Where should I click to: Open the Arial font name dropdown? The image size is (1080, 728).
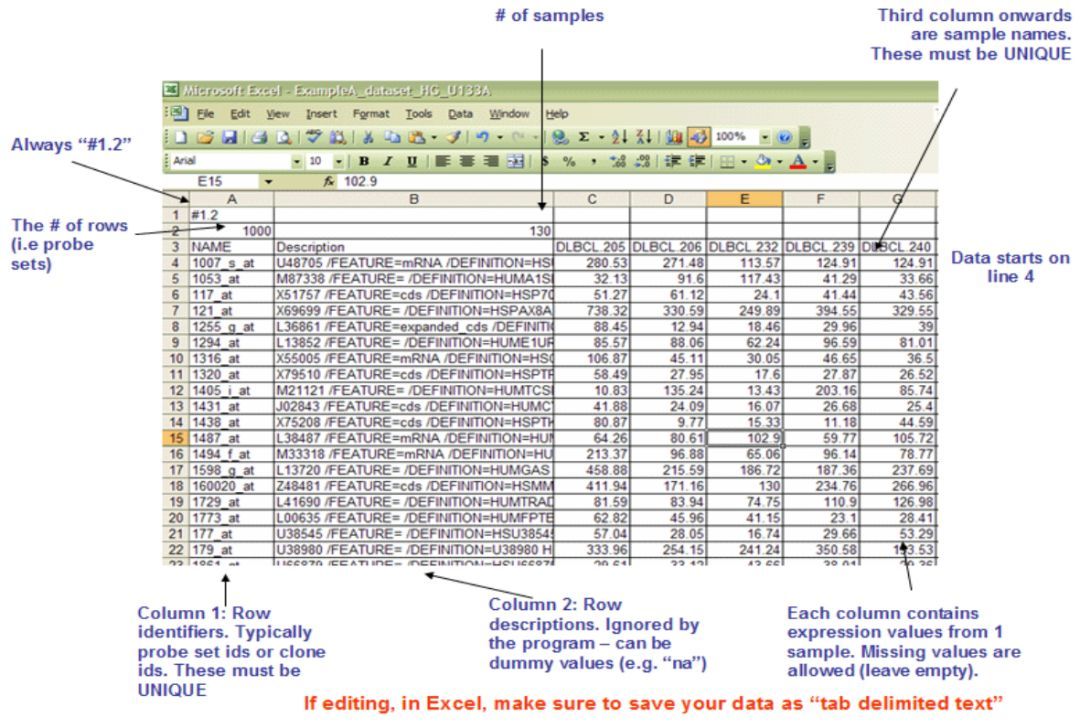tap(296, 162)
